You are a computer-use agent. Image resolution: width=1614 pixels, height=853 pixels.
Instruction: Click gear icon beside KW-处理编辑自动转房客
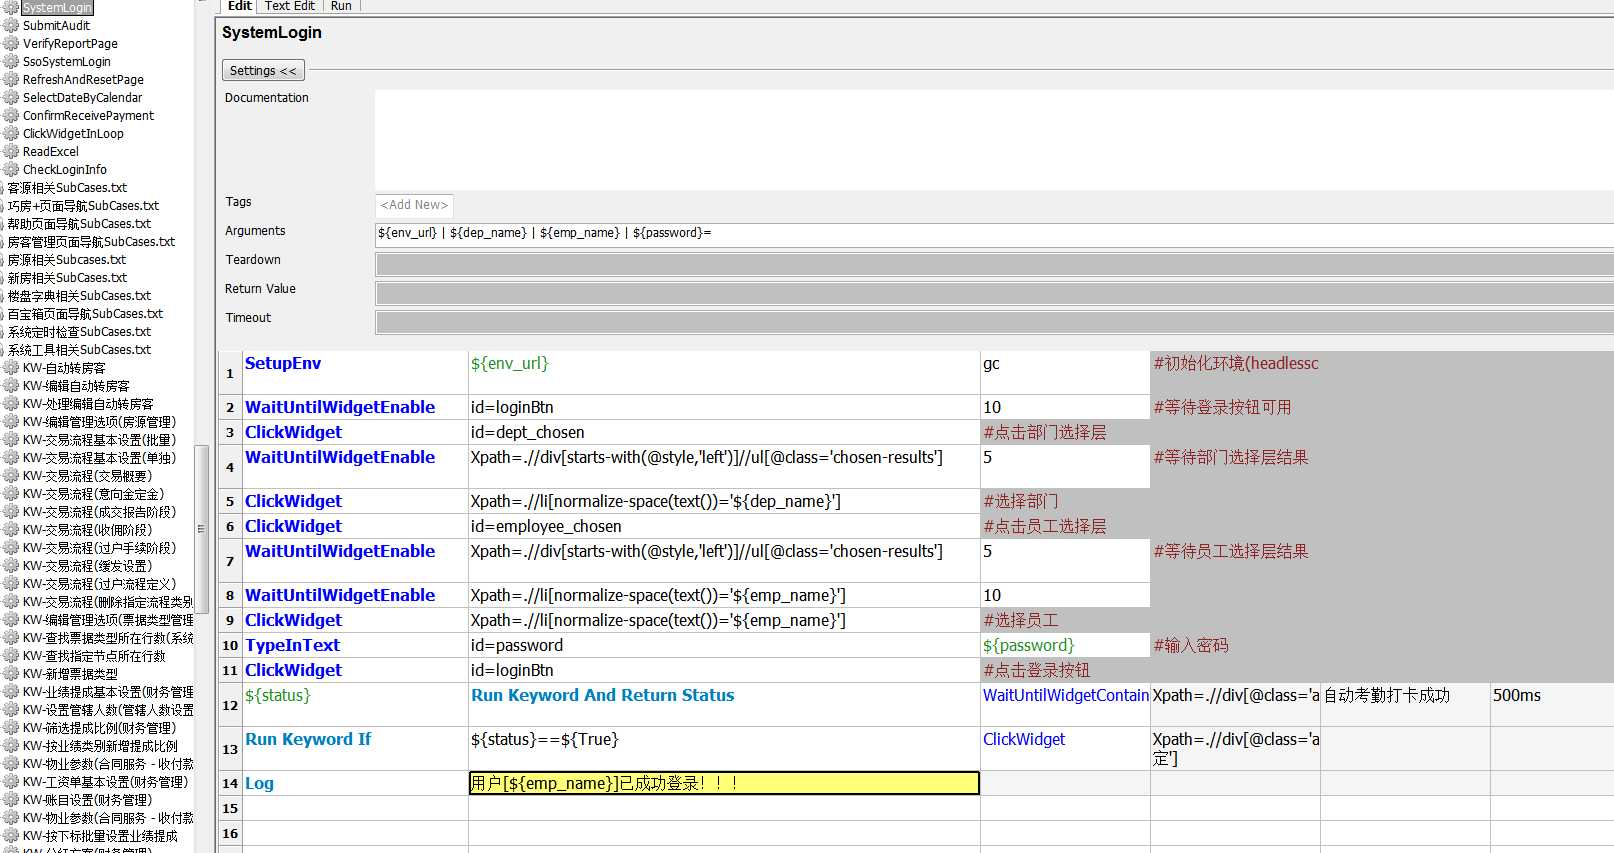[11, 404]
